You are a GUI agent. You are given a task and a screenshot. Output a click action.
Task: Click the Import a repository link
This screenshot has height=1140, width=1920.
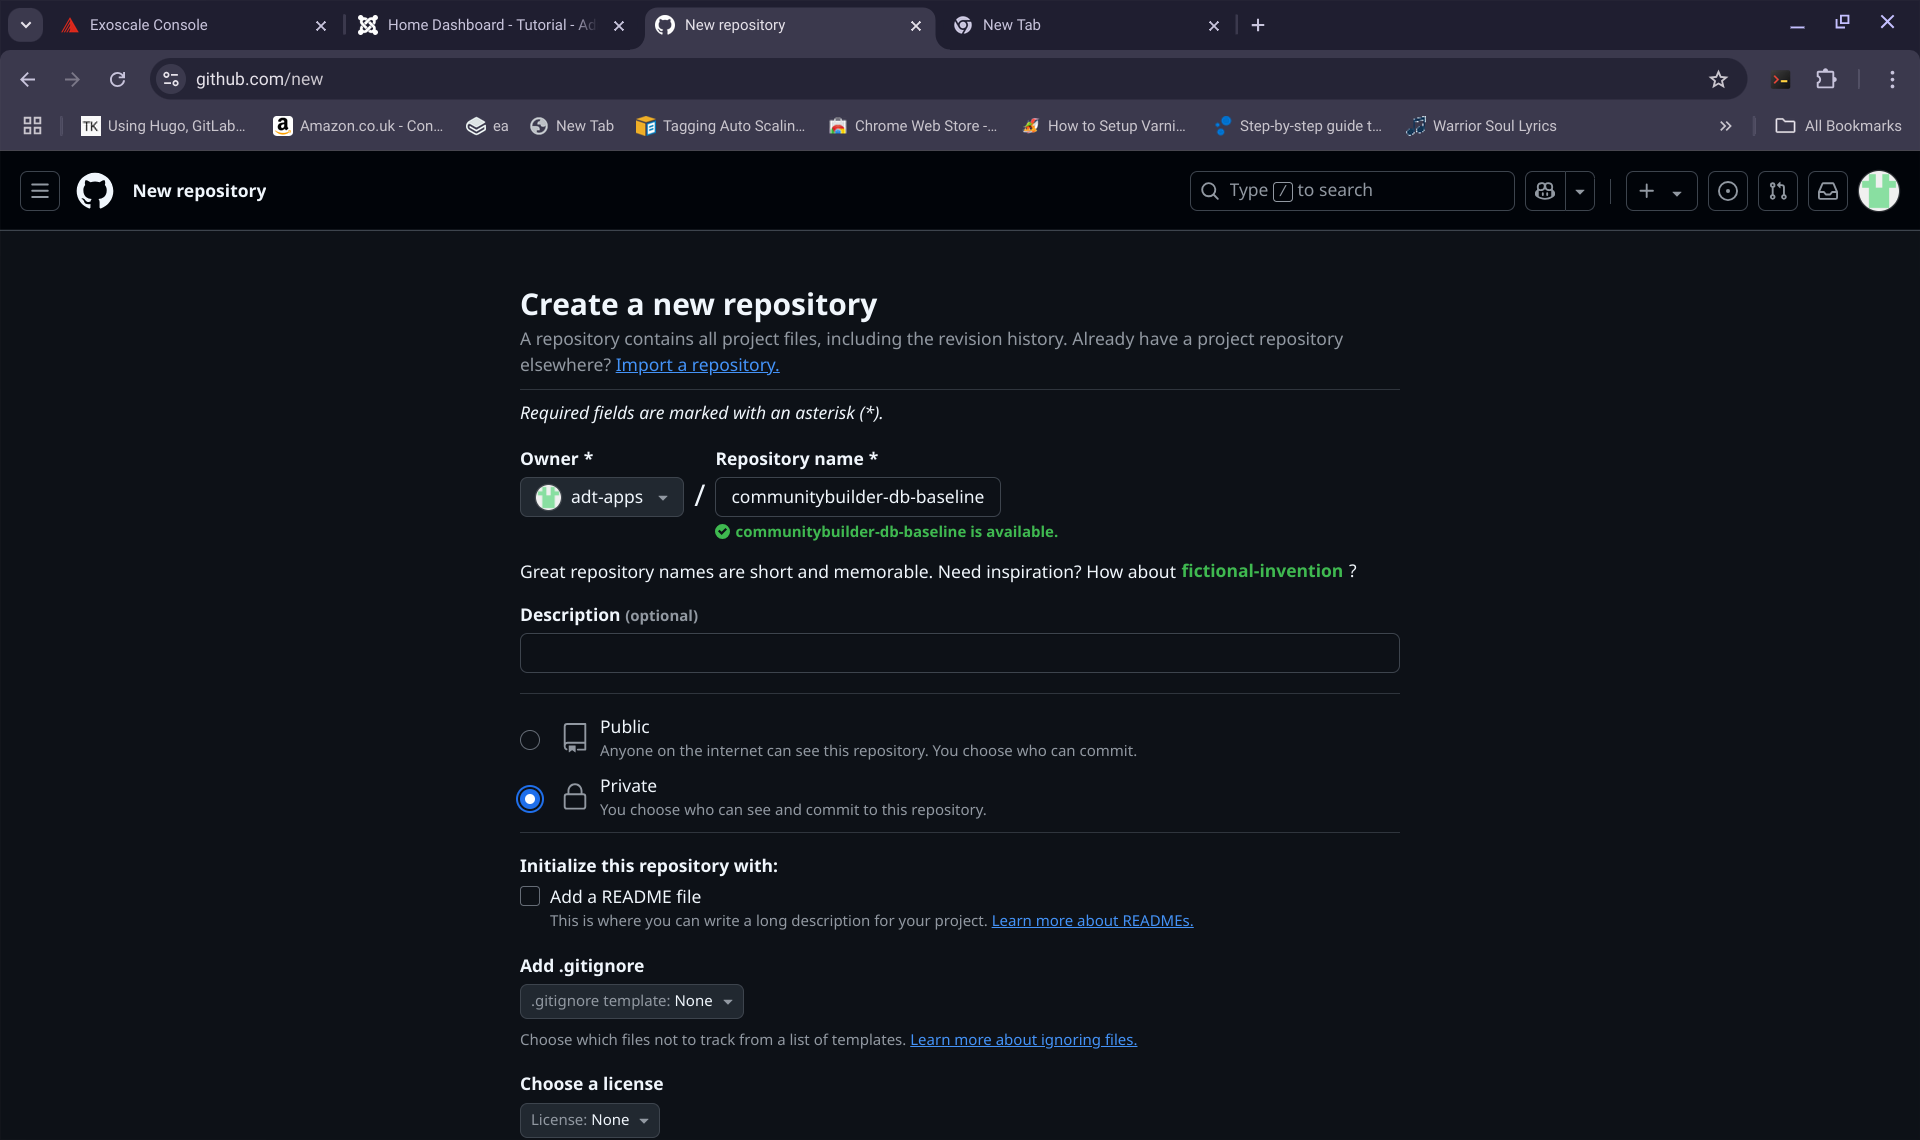coord(697,365)
